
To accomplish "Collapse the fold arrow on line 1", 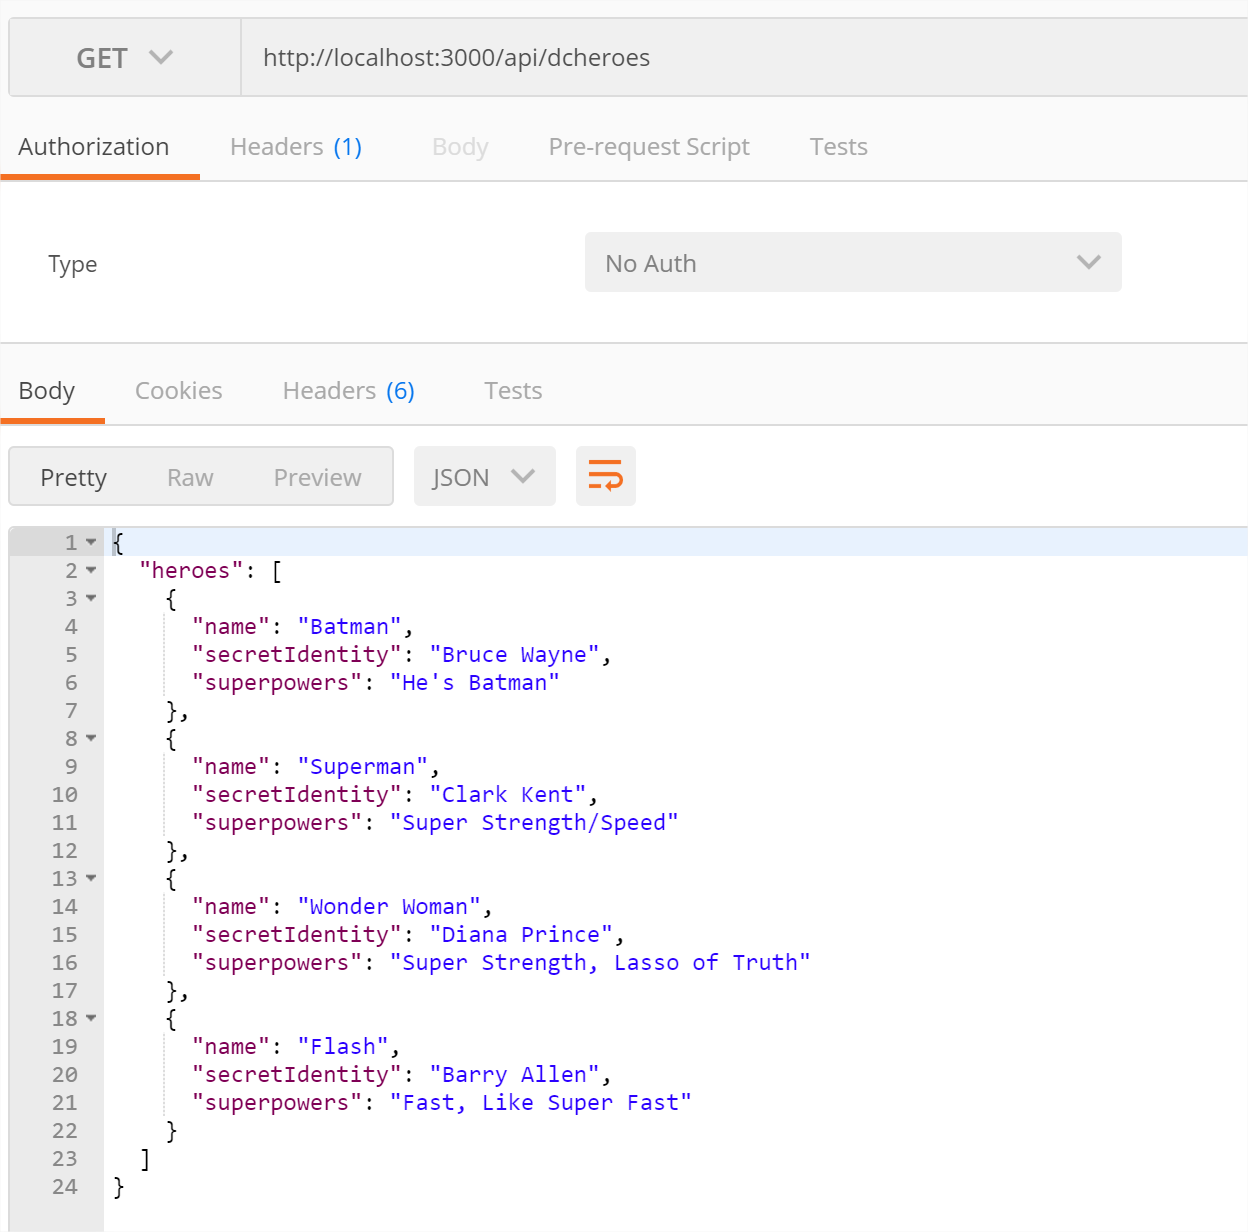I will [x=91, y=542].
